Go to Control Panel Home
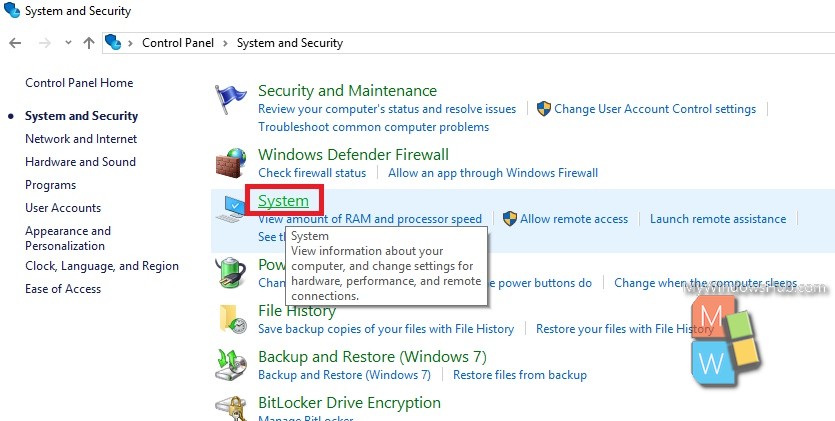 click(79, 83)
